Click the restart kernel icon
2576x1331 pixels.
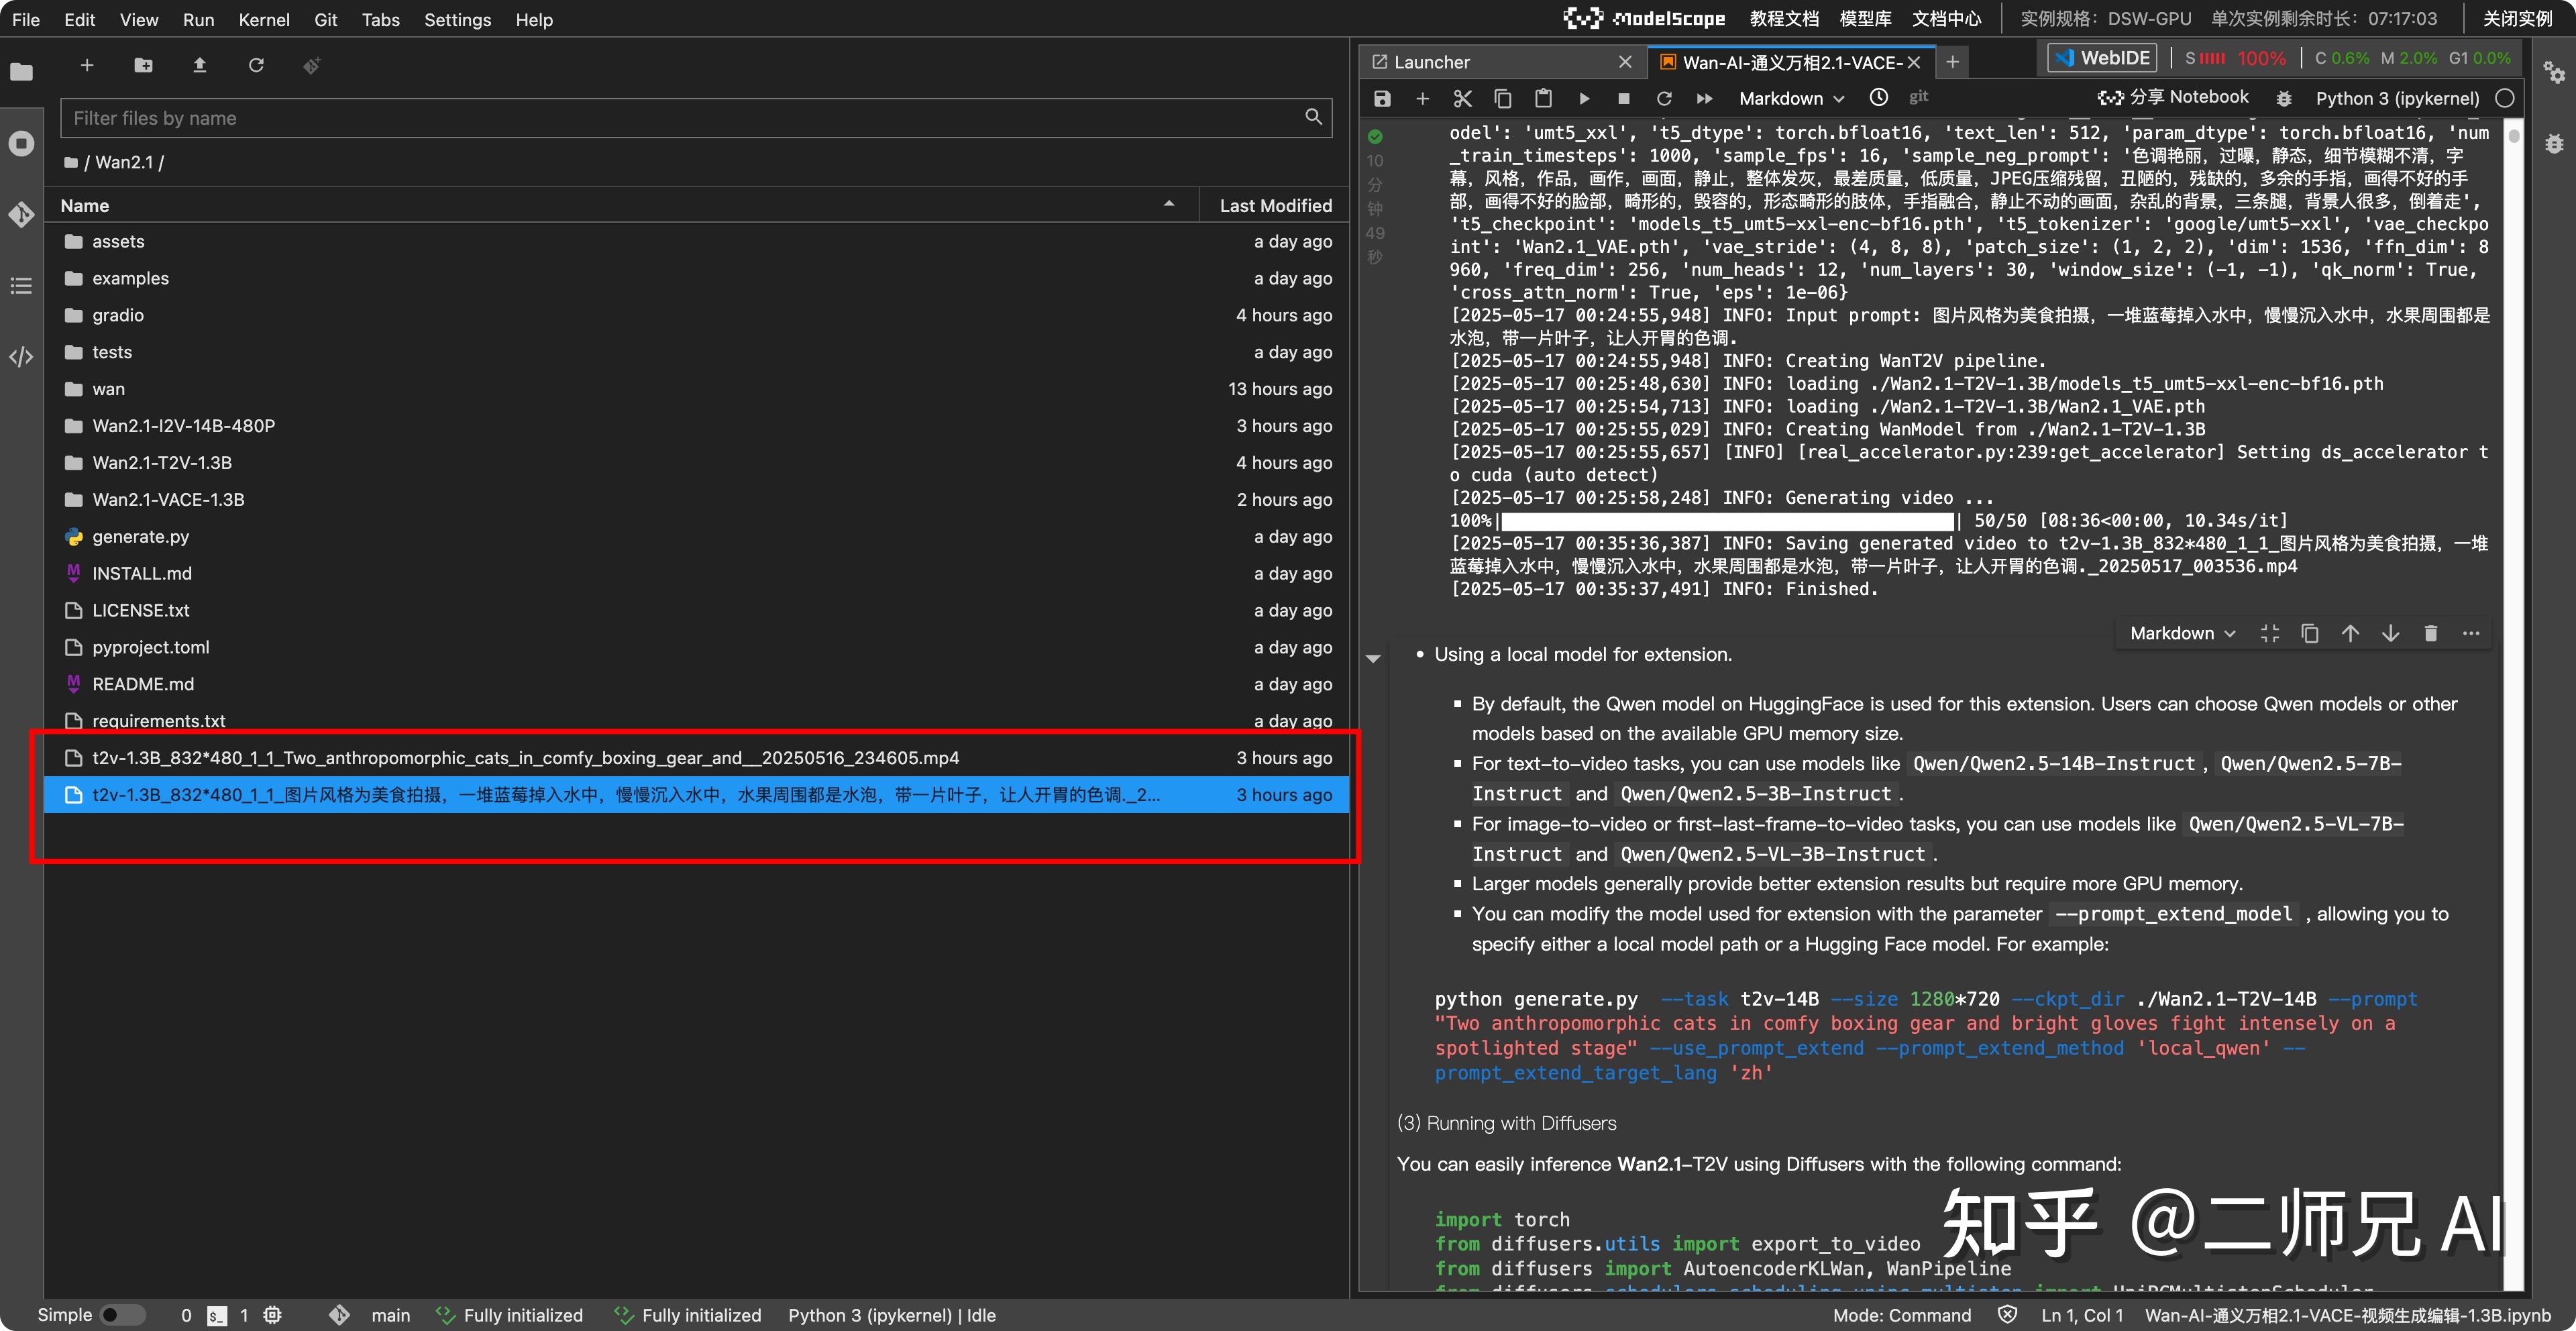[x=1664, y=98]
